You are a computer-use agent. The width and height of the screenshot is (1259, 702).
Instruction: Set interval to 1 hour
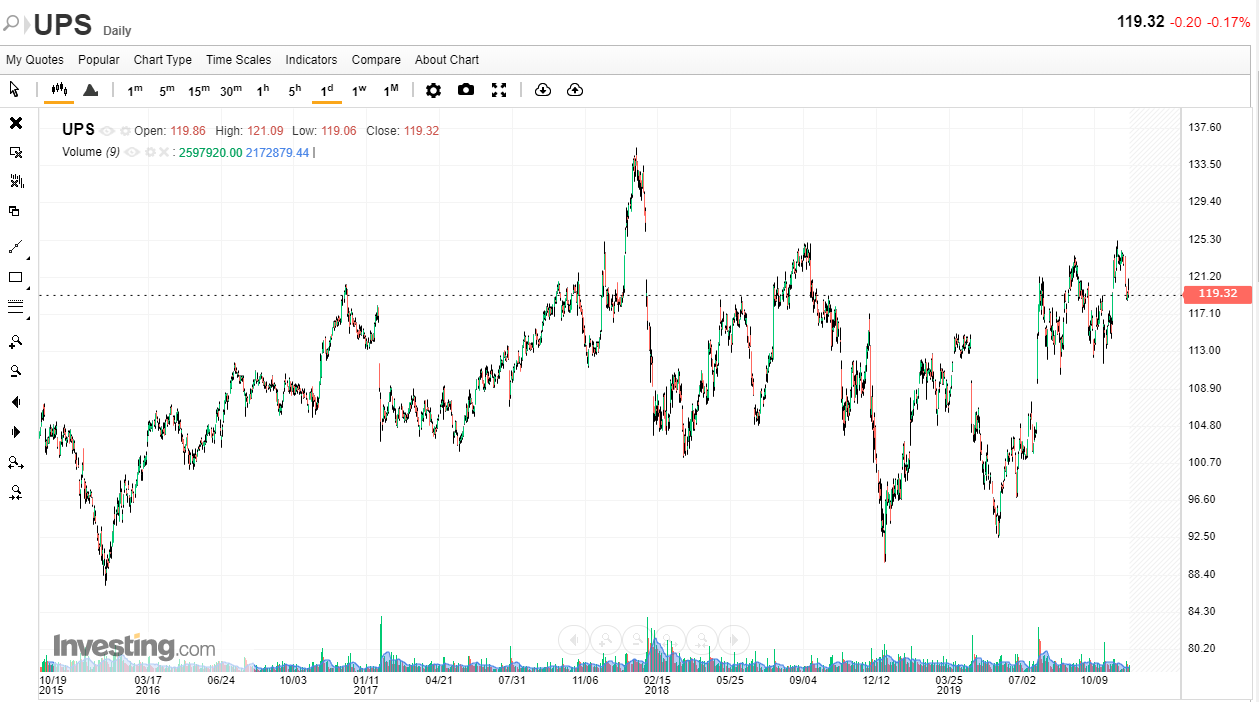click(x=263, y=90)
